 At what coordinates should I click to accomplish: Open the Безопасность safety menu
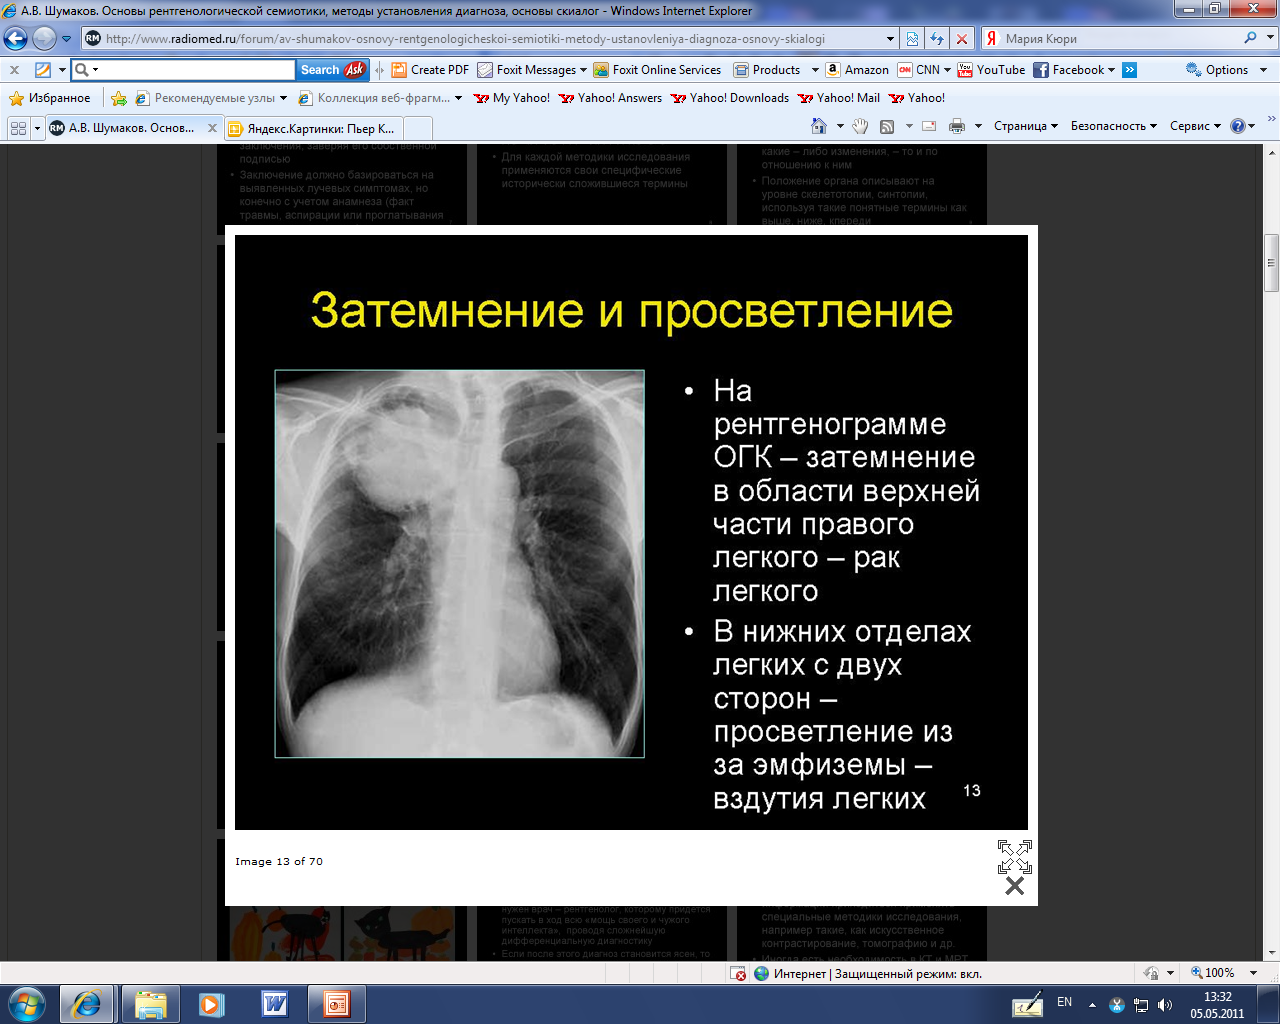pos(1113,126)
